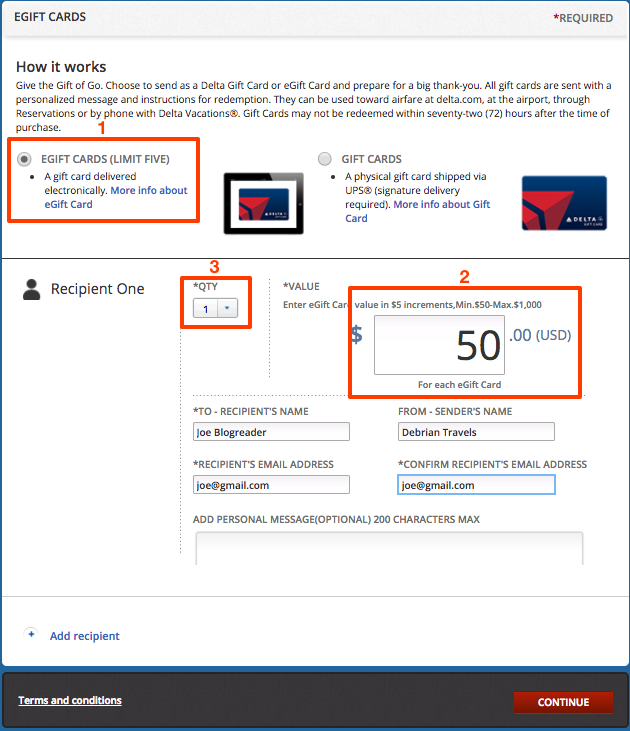Click the 'How it works' heading
Screen dimensions: 630x731
point(61,67)
